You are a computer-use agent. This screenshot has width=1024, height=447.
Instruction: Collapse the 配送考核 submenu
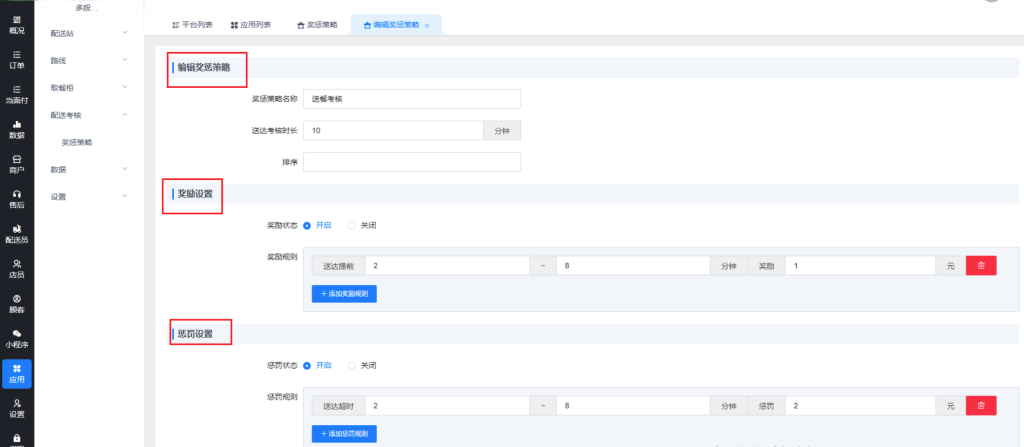point(88,115)
